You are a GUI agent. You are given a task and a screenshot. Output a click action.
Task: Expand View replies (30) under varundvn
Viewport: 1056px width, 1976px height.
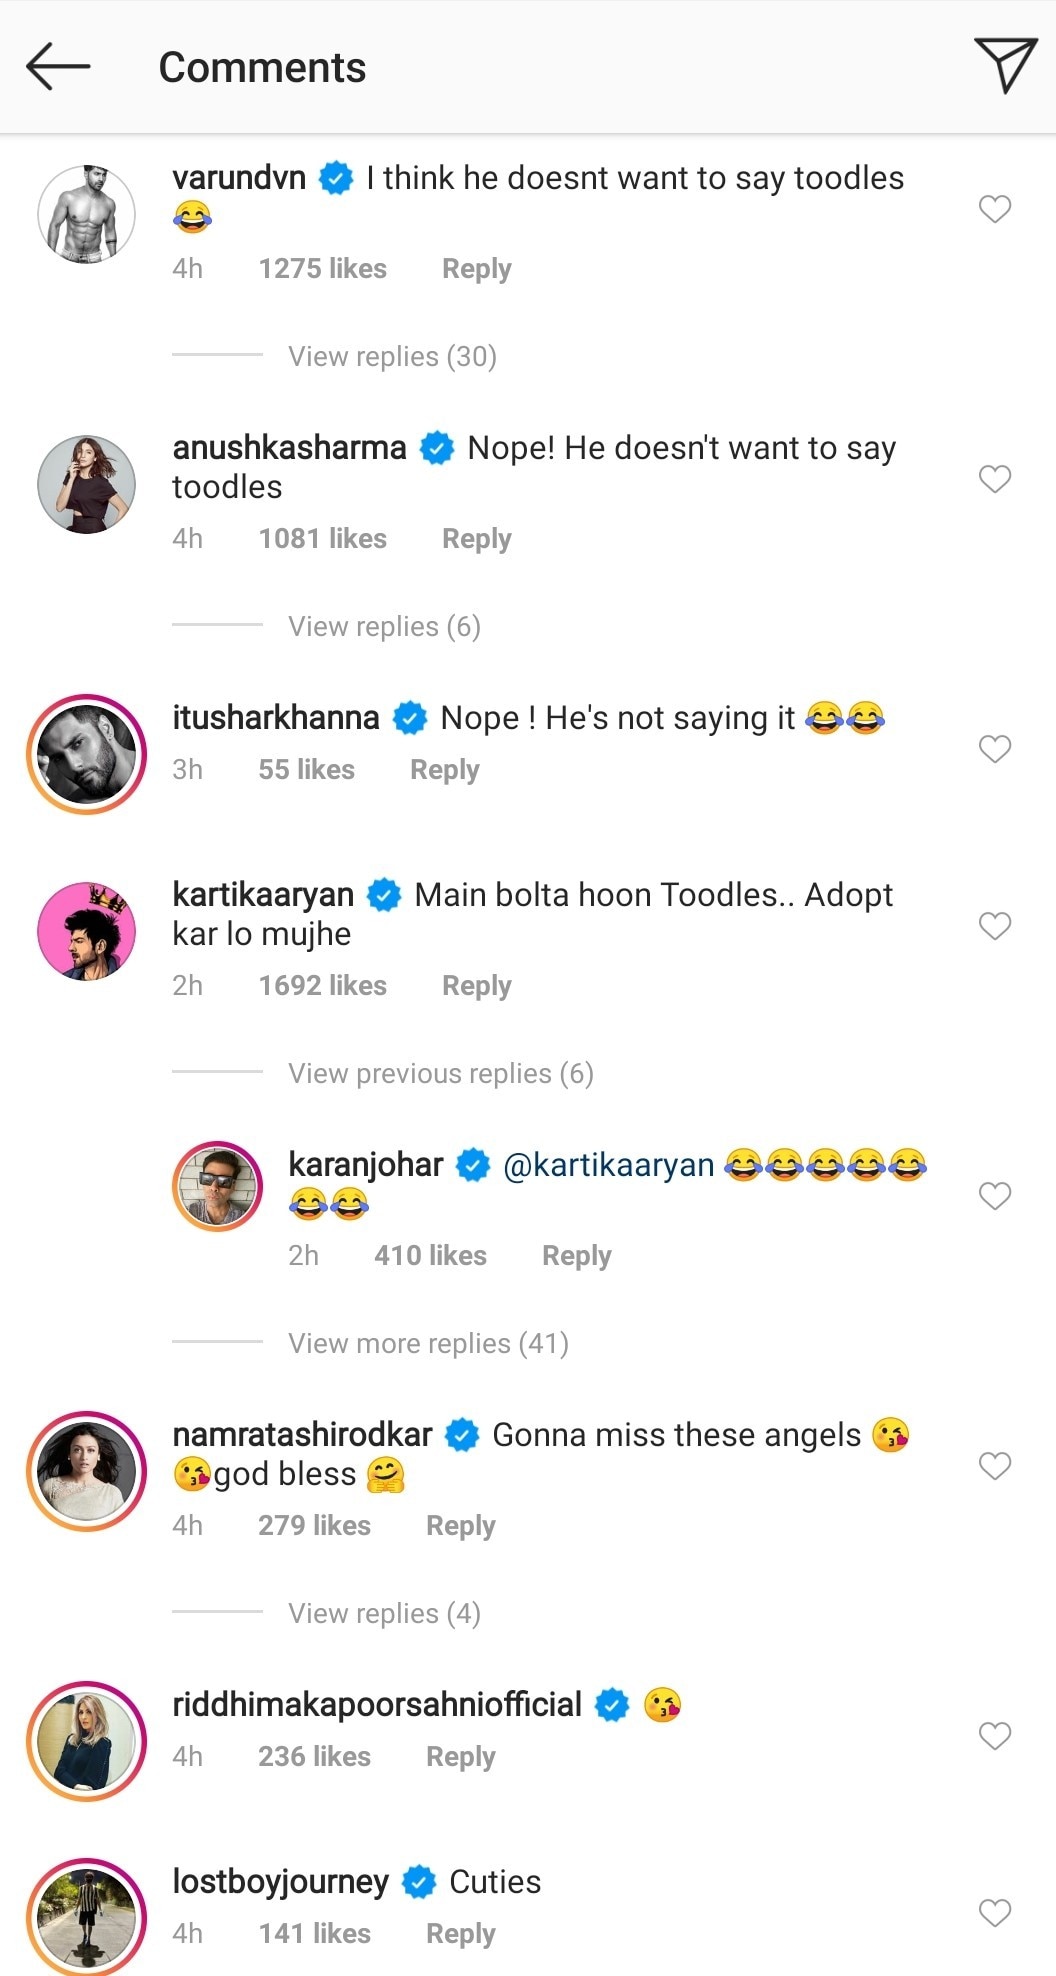click(x=392, y=357)
